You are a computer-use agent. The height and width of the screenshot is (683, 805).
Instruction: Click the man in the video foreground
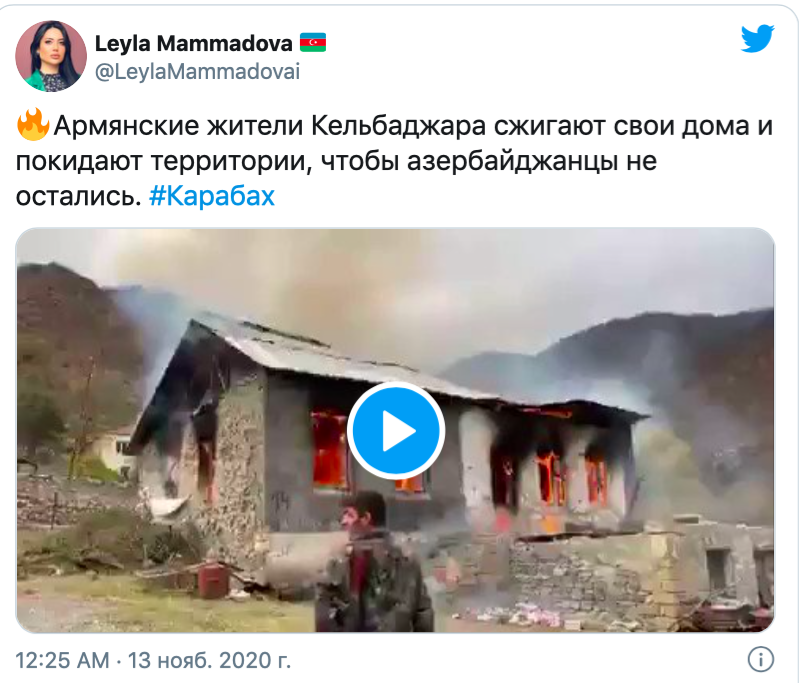[x=375, y=562]
